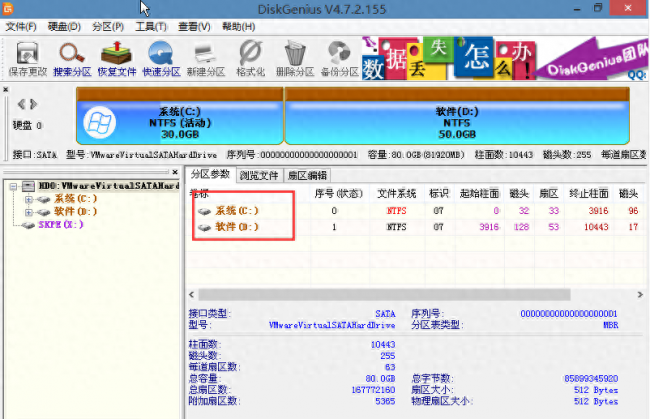Open the 帮助(H) menu
Viewport: 650px width, 419px height.
pos(238,27)
